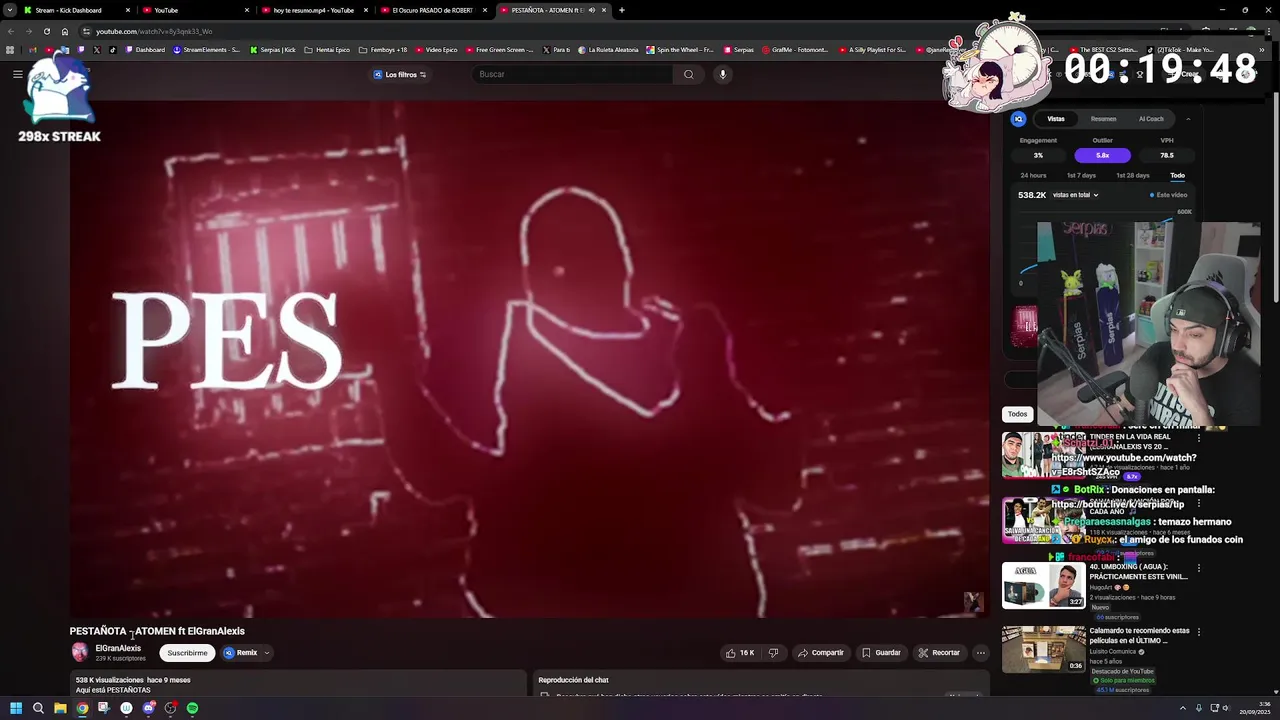This screenshot has height=720, width=1280.
Task: Dislike the video with thumbs down
Action: click(x=773, y=653)
